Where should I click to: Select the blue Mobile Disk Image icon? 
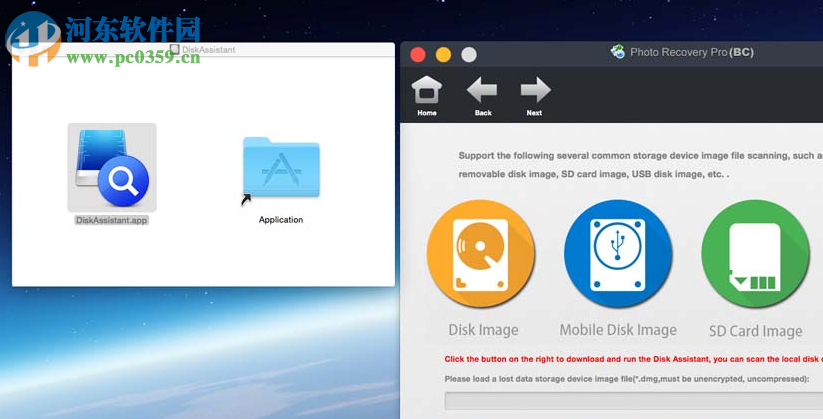click(618, 254)
